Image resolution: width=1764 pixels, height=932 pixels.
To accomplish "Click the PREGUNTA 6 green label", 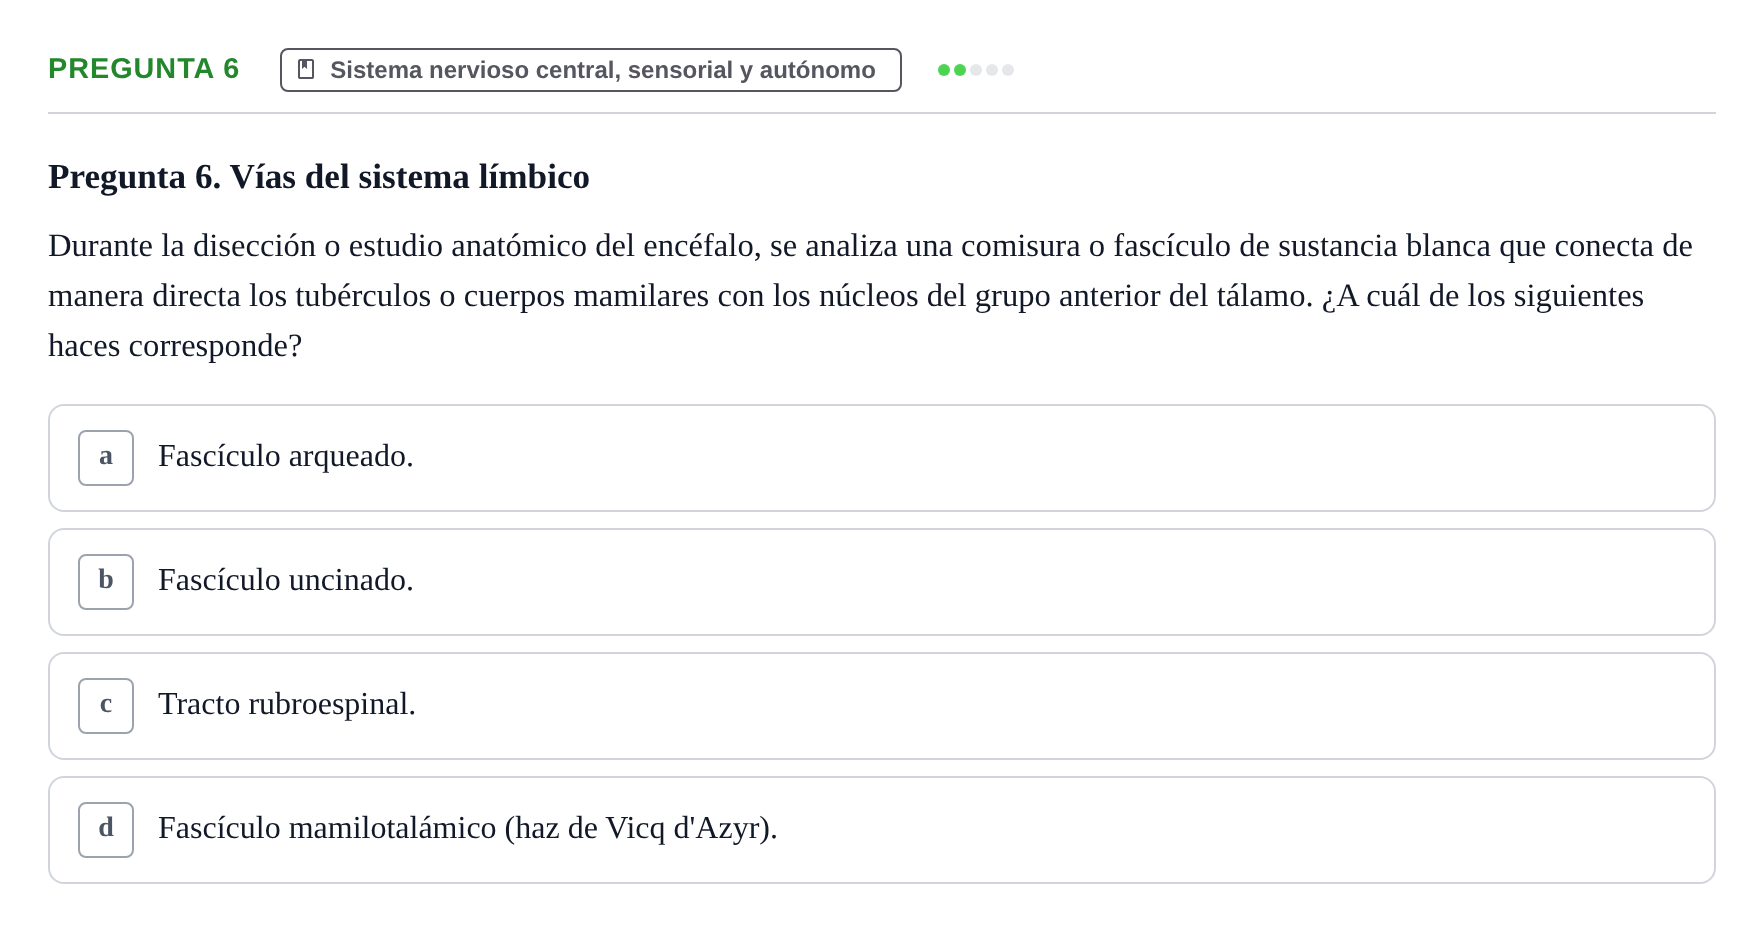I will (144, 68).
